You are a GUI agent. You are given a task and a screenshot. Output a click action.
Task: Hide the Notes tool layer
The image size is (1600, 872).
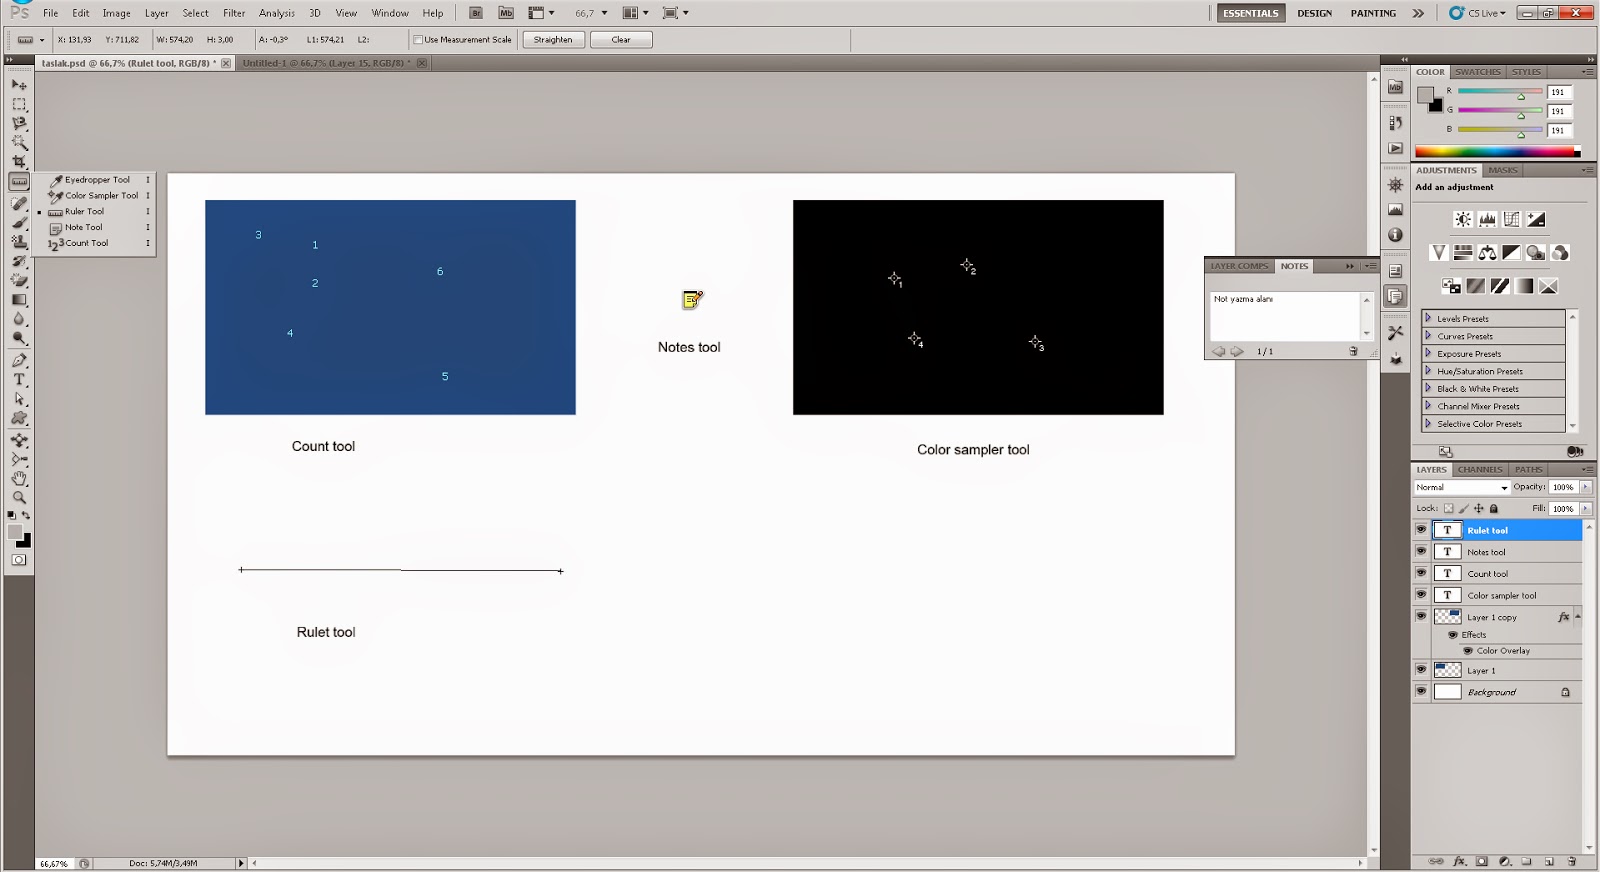pyautogui.click(x=1421, y=551)
